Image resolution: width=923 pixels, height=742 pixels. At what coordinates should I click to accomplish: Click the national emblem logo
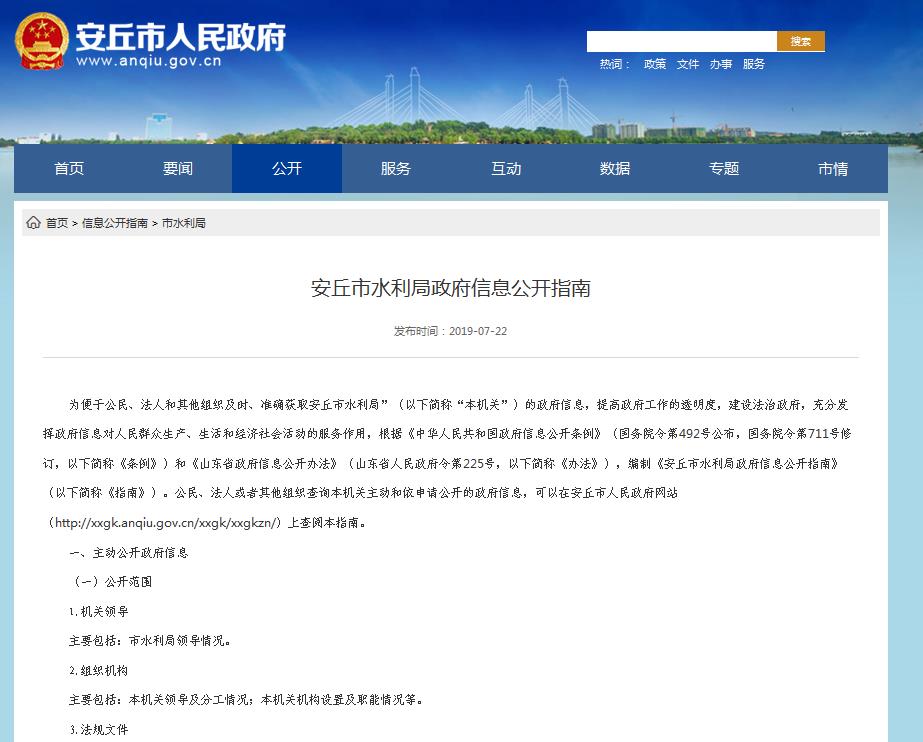41,41
